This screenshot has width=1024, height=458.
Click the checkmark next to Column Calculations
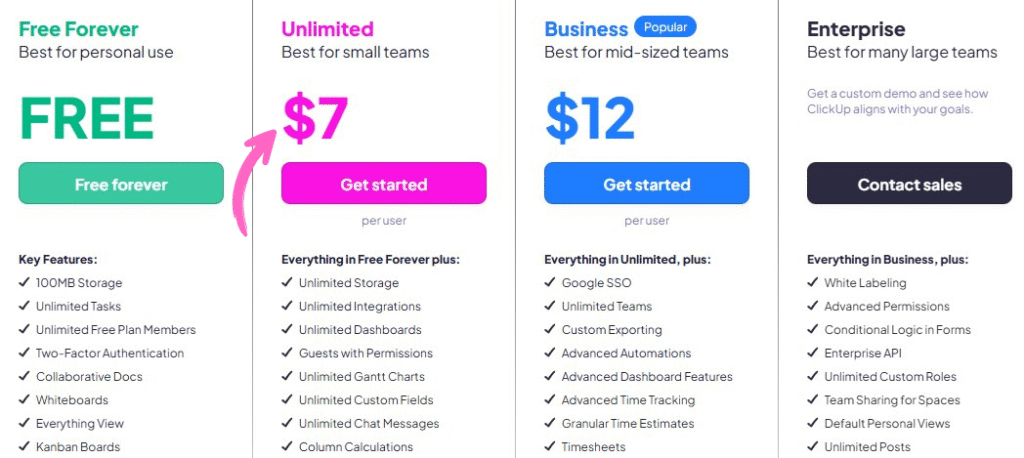287,447
